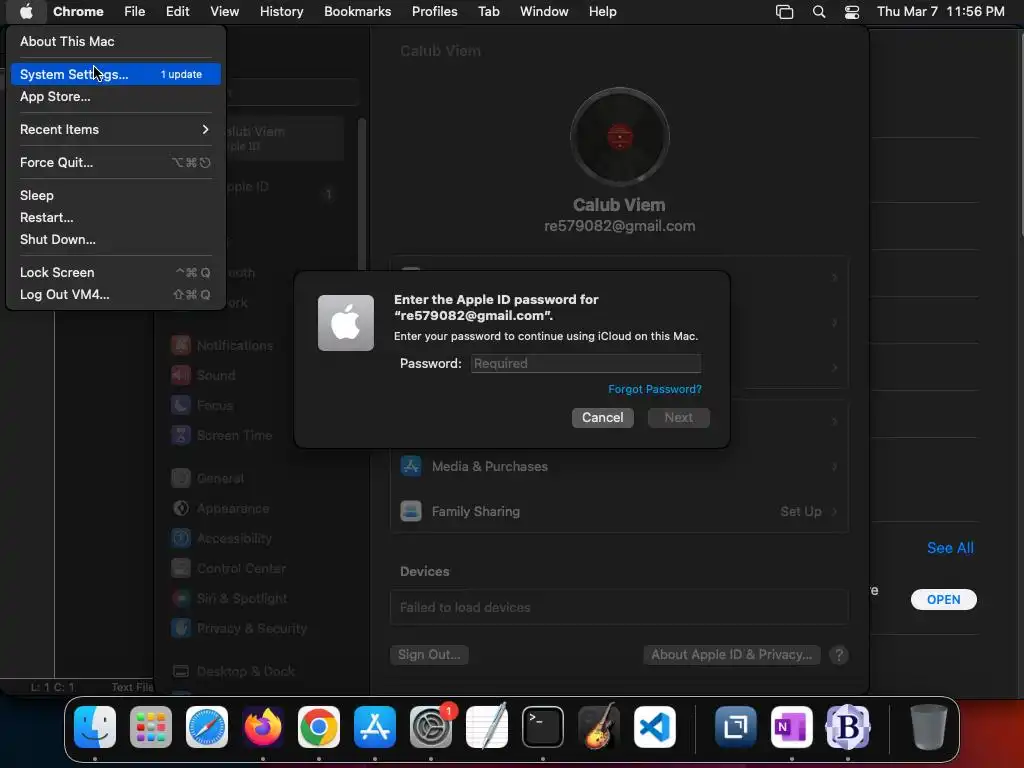Open Control Center icon in menu bar
The height and width of the screenshot is (768, 1024).
pos(852,12)
